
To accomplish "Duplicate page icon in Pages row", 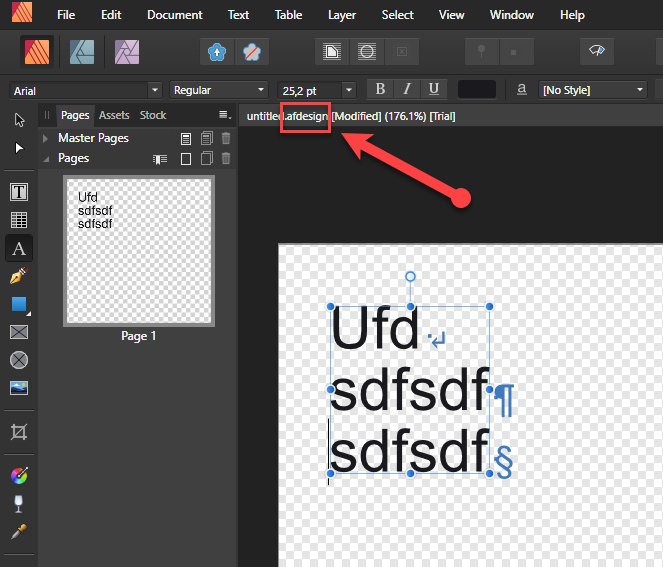I will [x=207, y=159].
